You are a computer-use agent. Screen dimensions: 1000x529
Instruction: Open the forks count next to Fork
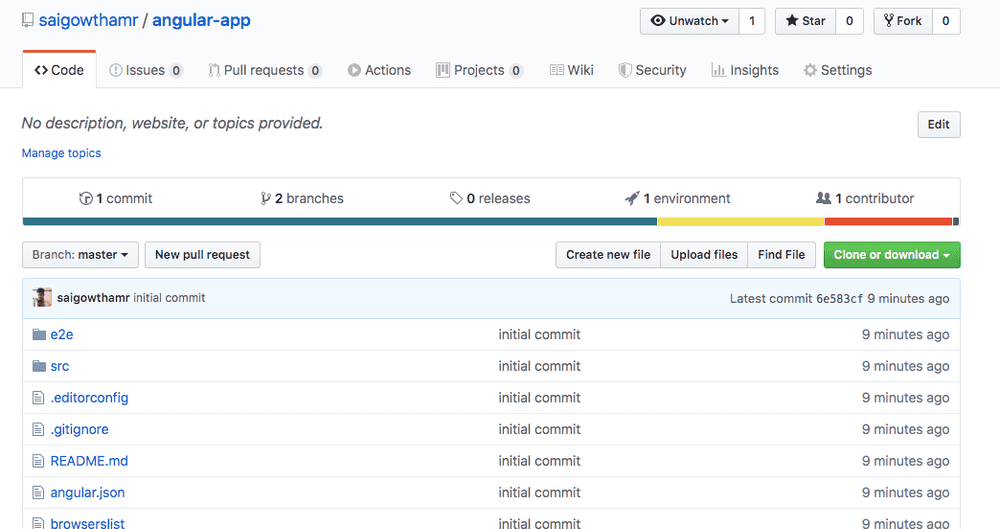[946, 21]
